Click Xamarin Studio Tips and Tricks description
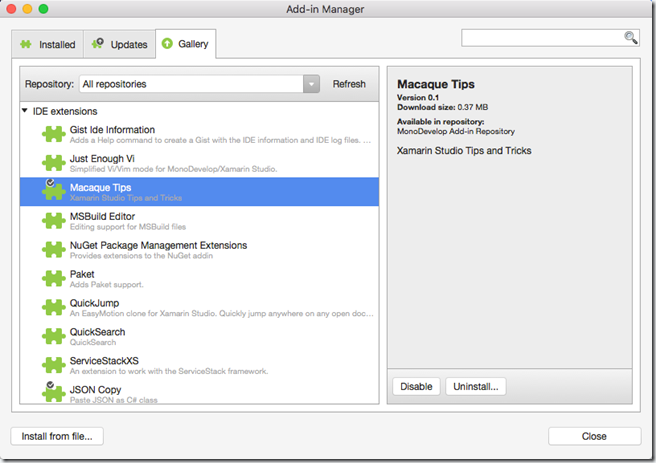The image size is (656, 463). [464, 151]
